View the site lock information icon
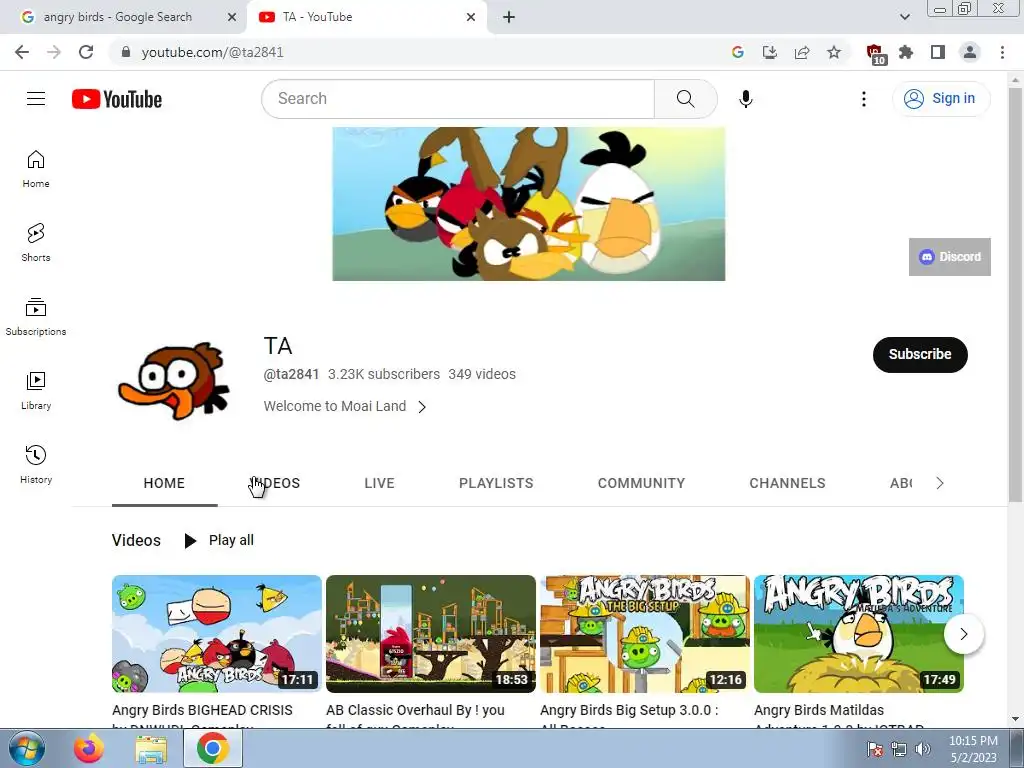The image size is (1024, 768). click(126, 52)
